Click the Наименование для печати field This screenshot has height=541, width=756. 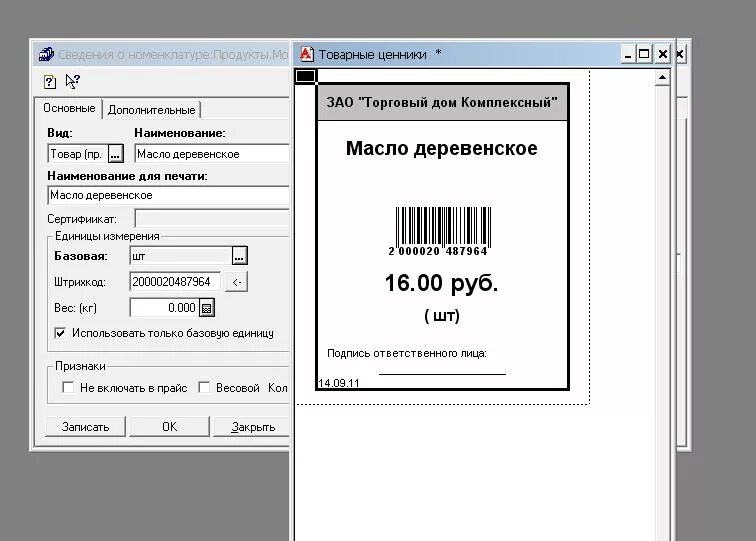(168, 195)
